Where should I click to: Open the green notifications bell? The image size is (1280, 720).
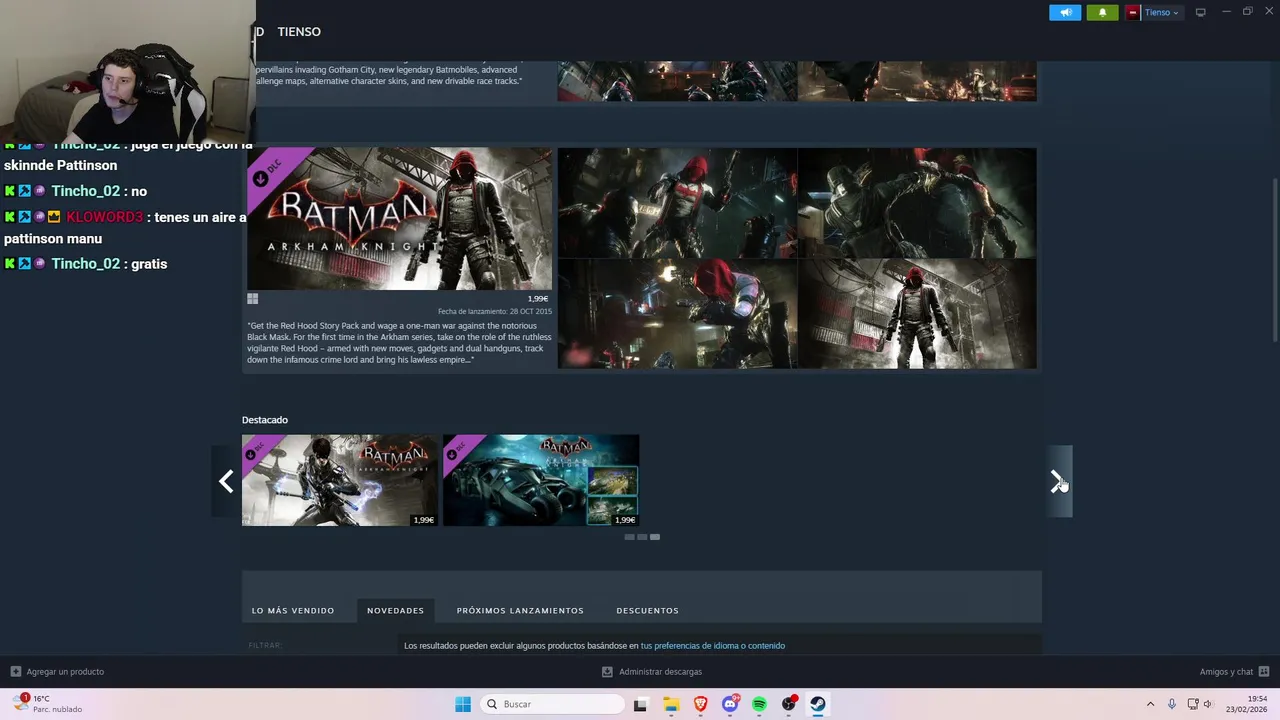[x=1102, y=12]
